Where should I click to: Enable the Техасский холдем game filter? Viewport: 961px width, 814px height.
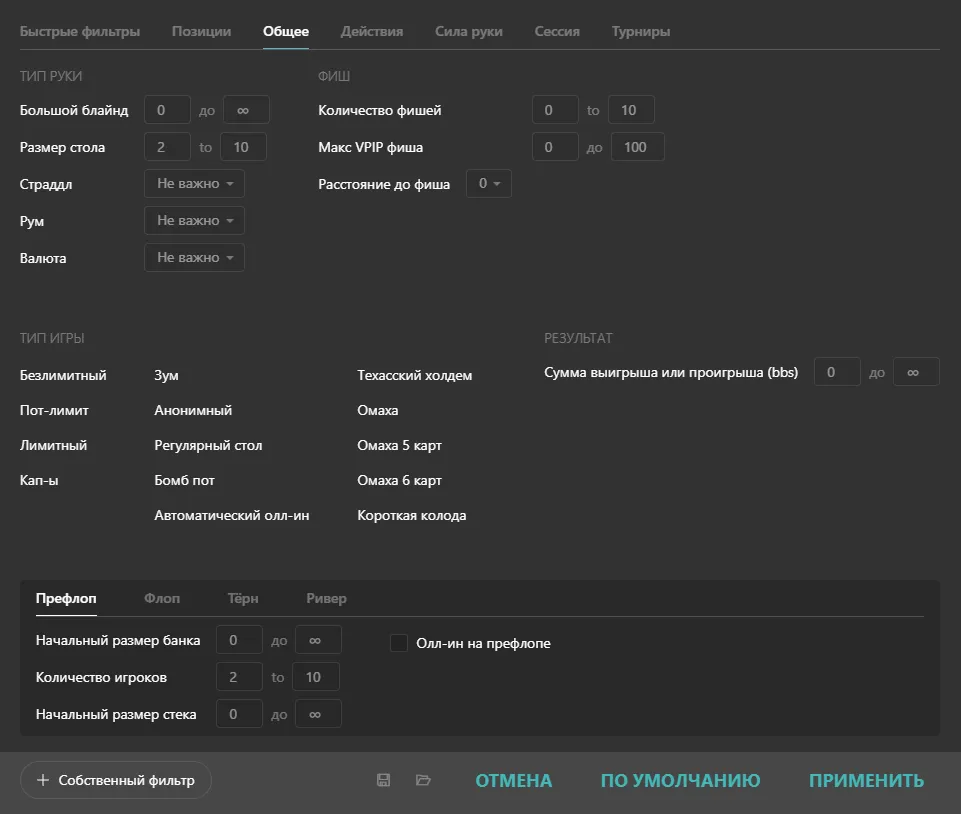(414, 375)
